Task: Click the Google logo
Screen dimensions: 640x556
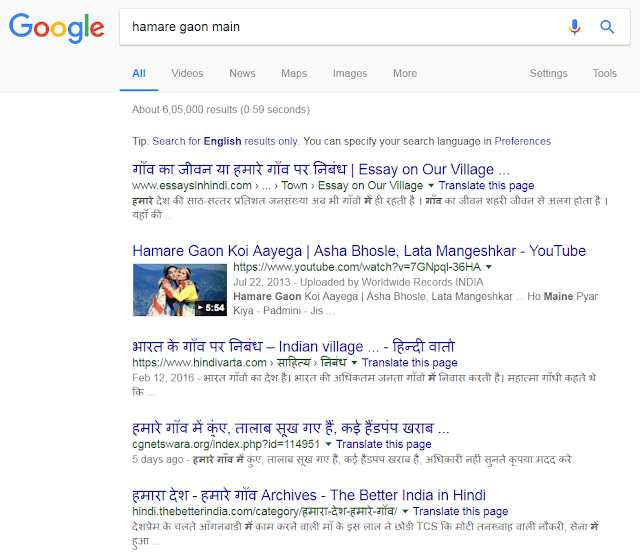Action: (57, 28)
